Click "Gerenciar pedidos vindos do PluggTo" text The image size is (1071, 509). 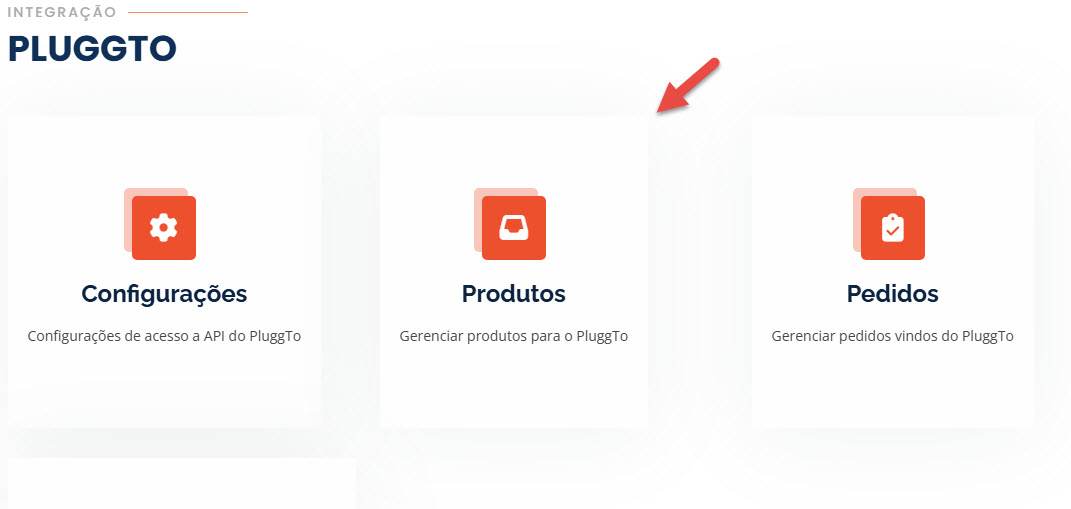tap(892, 336)
